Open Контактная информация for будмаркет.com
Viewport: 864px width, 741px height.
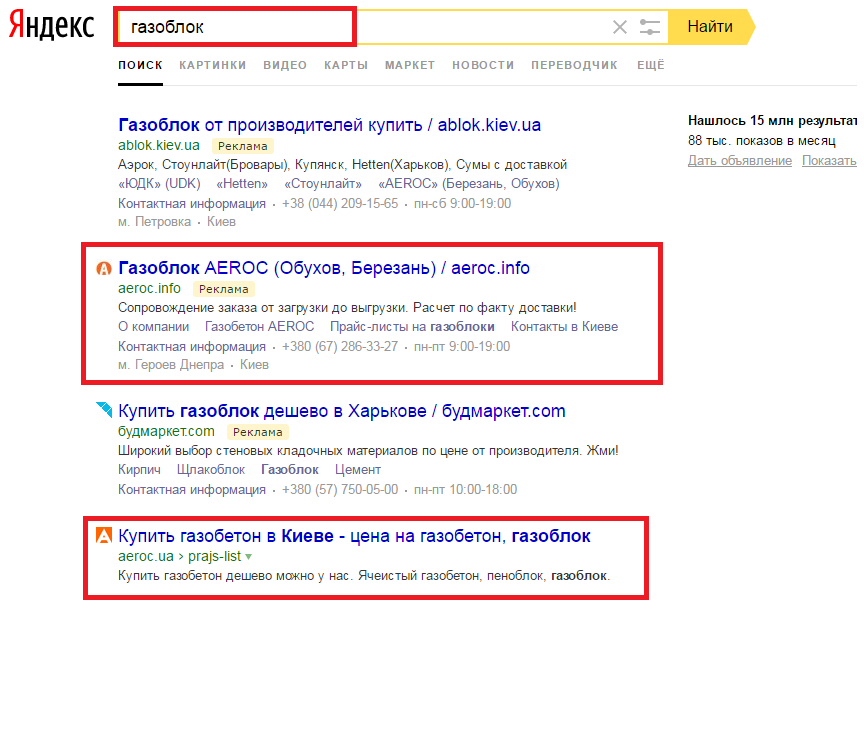coord(192,489)
